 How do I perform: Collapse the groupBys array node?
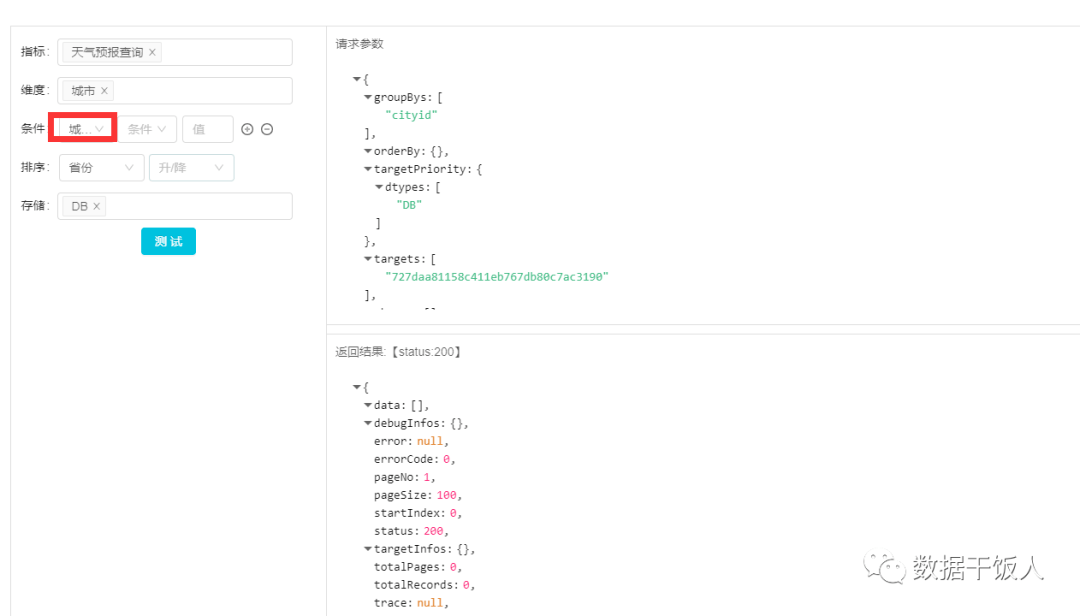pyautogui.click(x=368, y=98)
